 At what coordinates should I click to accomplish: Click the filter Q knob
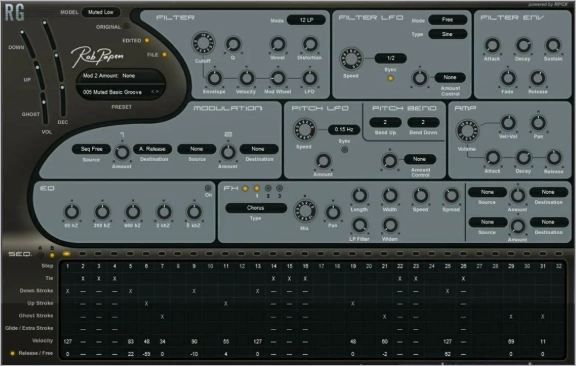pos(233,44)
